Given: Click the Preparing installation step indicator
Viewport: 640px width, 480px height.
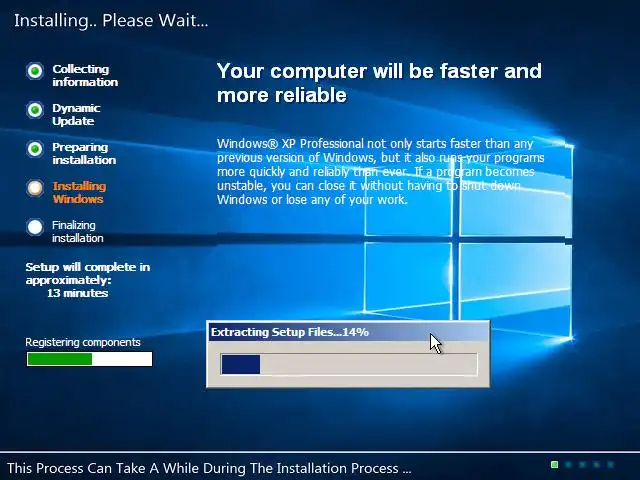Looking at the screenshot, I should (x=35, y=149).
